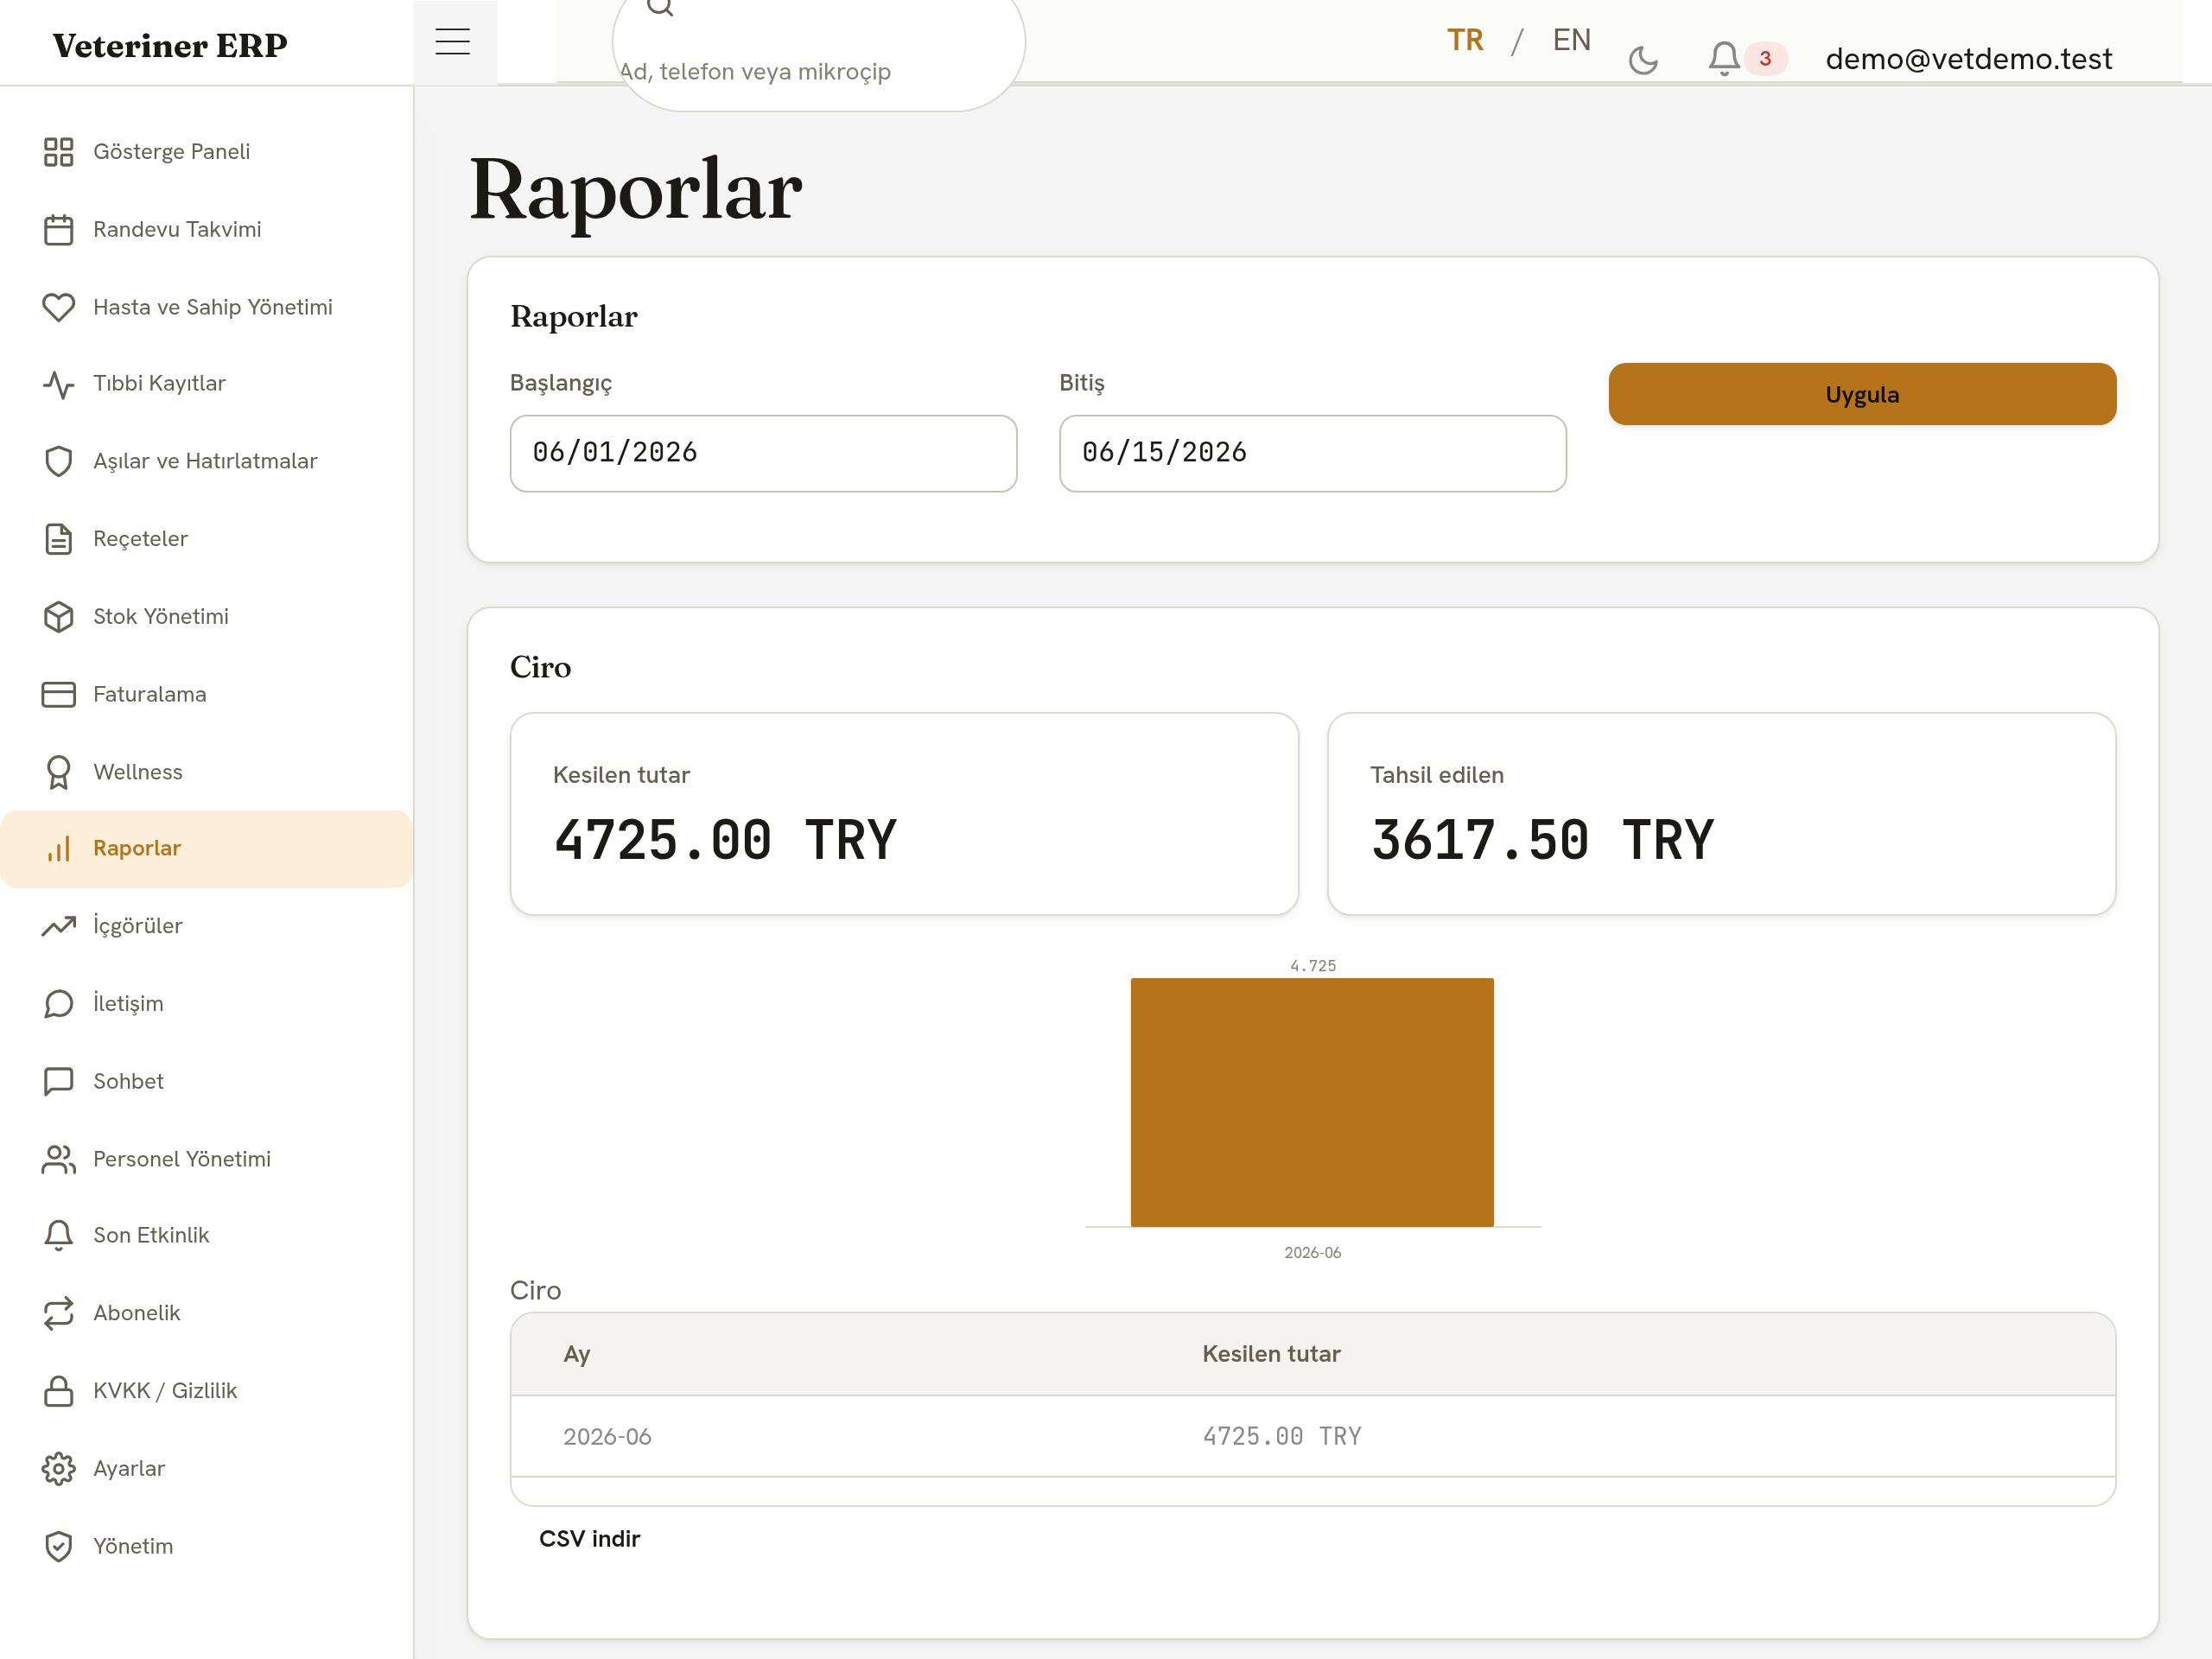Click the Kesilen tutar 4725.00 TRY card
The height and width of the screenshot is (1659, 2212).
pos(904,813)
